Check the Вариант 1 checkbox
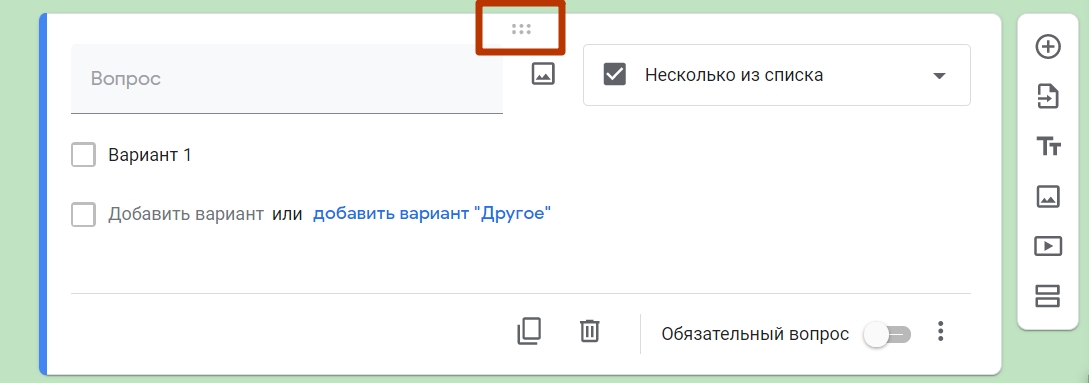Screen dimensions: 1089x383 83,155
